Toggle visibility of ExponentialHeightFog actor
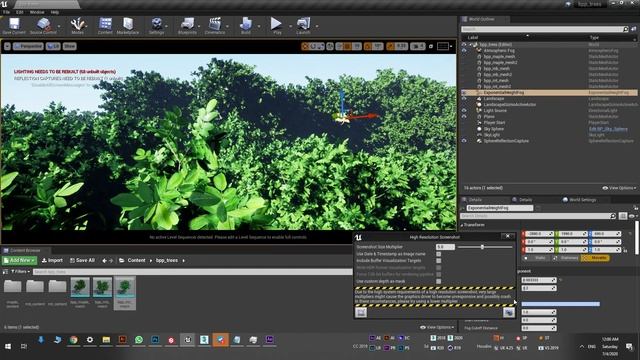The image size is (640, 360). pos(464,93)
